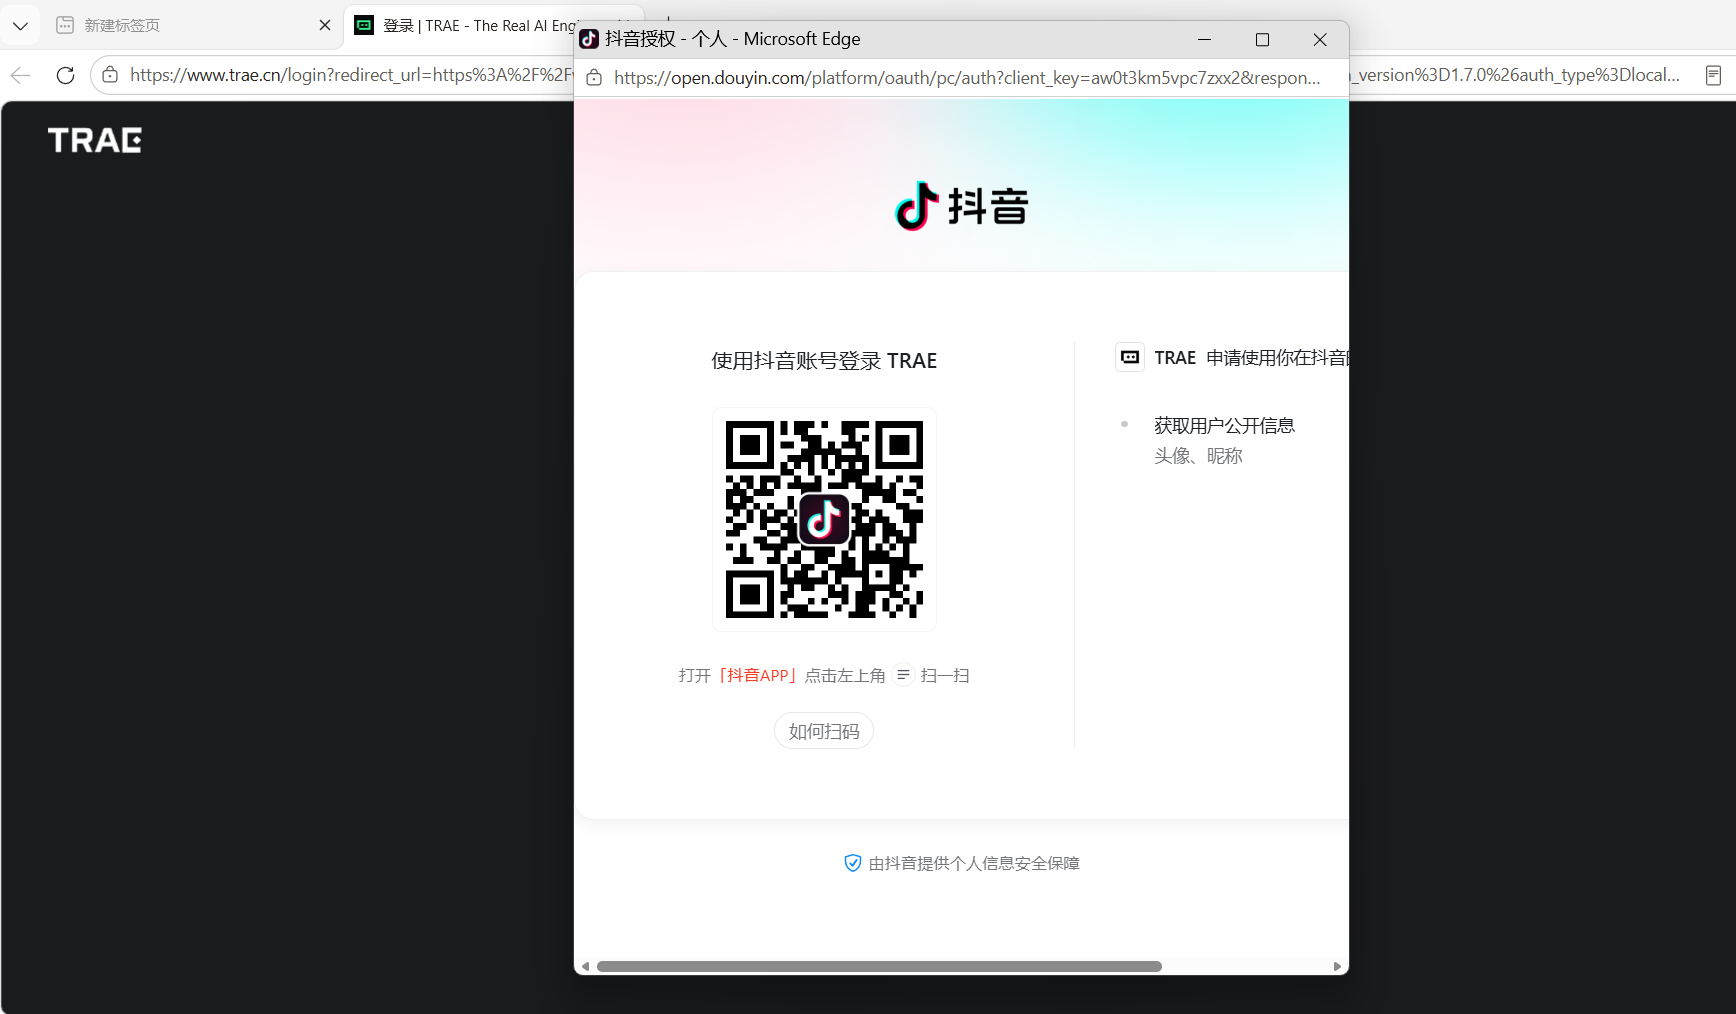Click the open.douyin.com URL field

967,78
